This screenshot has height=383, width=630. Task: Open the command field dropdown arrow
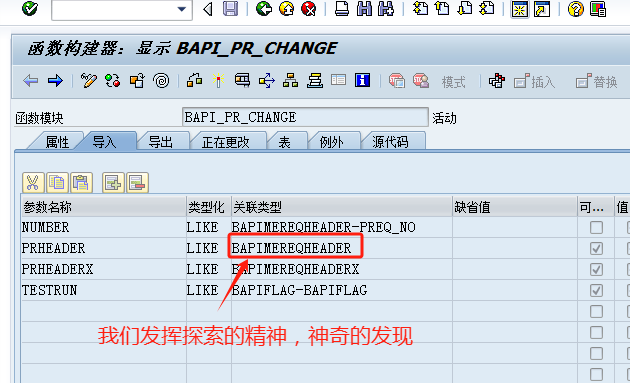coord(182,9)
